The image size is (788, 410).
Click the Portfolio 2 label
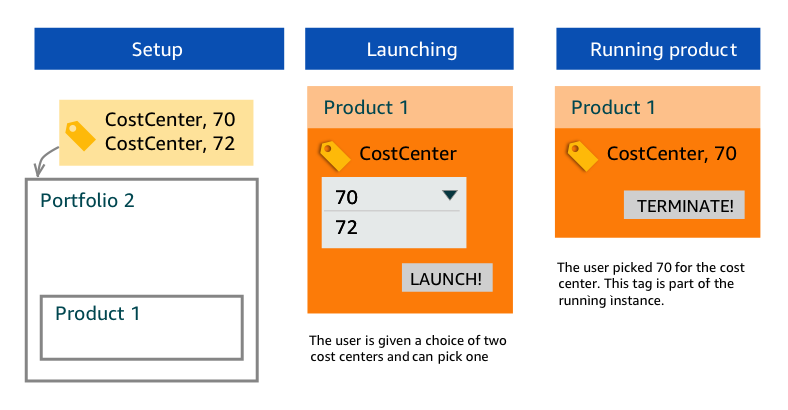(87, 200)
